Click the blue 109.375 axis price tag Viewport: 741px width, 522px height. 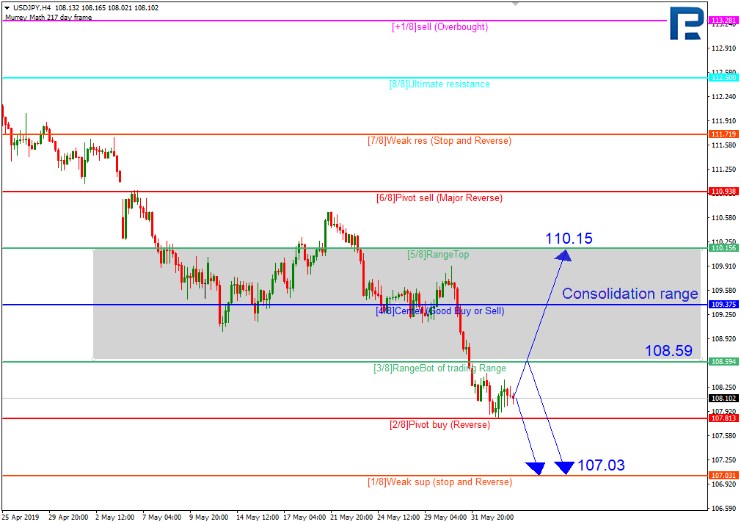pyautogui.click(x=721, y=305)
